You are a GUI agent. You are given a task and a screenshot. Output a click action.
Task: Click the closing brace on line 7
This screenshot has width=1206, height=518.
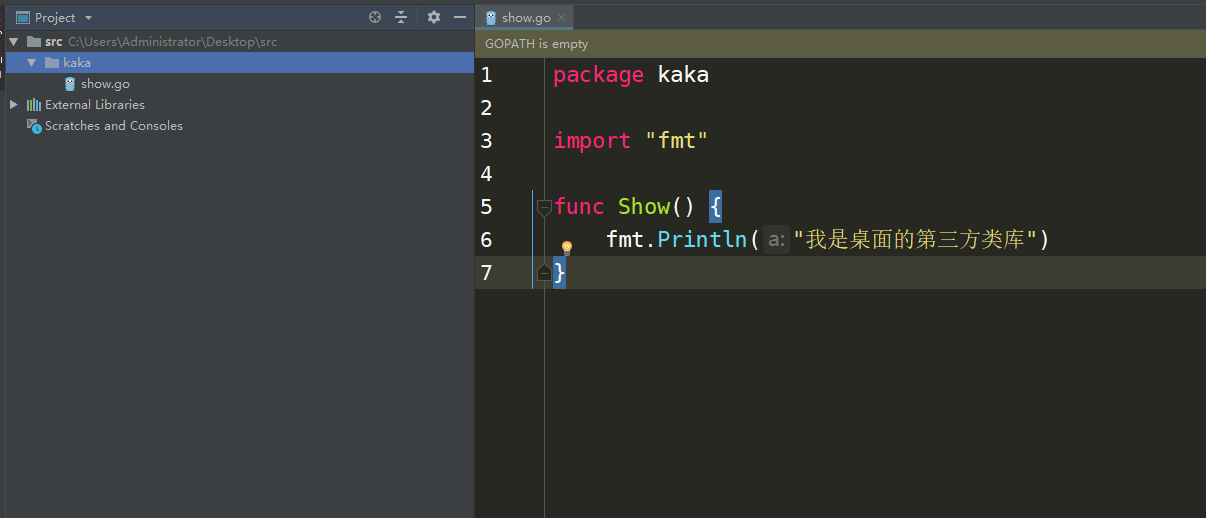560,272
